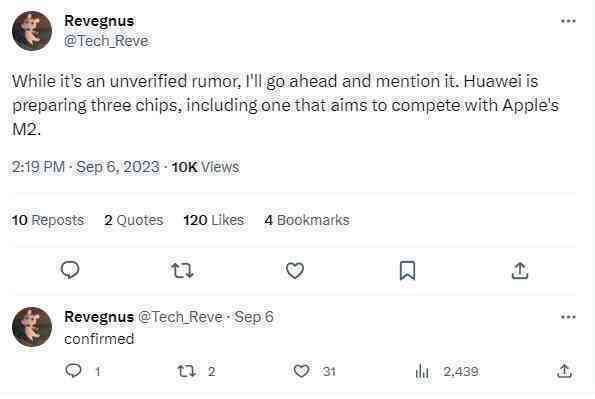Like the main tweet with the heart icon

point(295,271)
